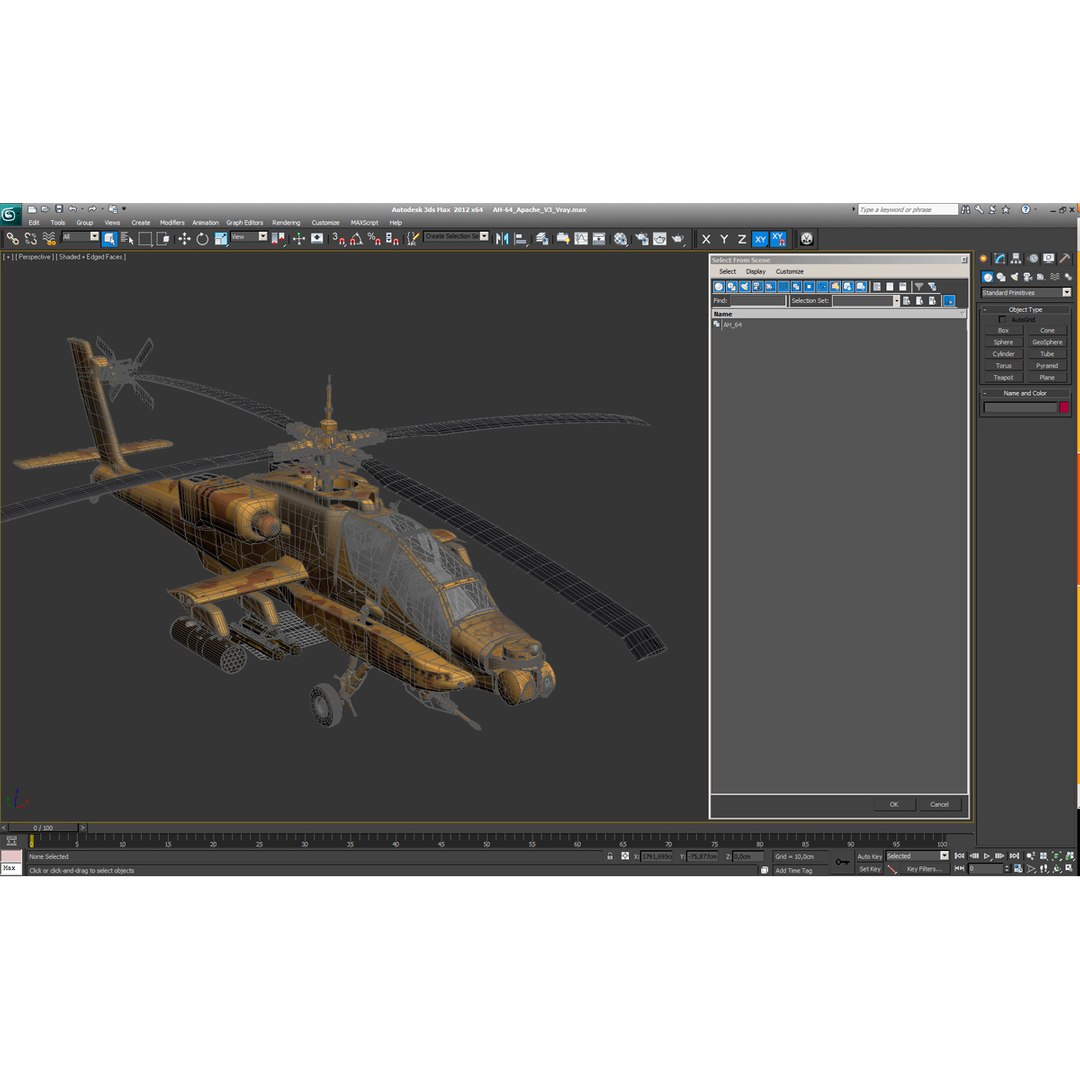
Task: Collapse the Object Type rollout
Action: tap(1025, 310)
